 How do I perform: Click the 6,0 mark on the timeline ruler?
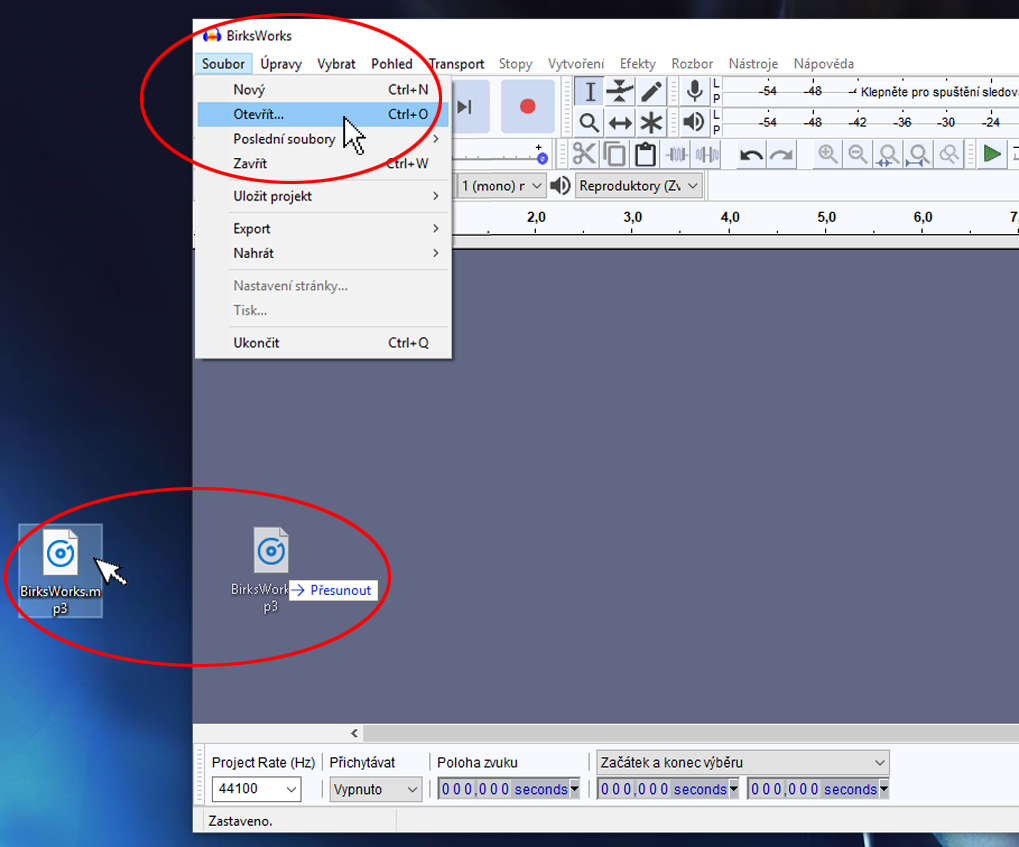point(923,217)
